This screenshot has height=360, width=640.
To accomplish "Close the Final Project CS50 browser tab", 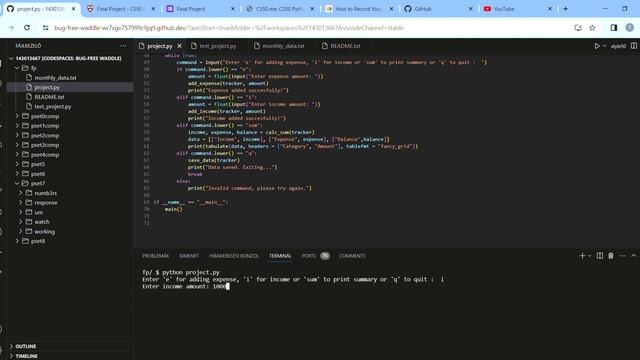I will (153, 9).
